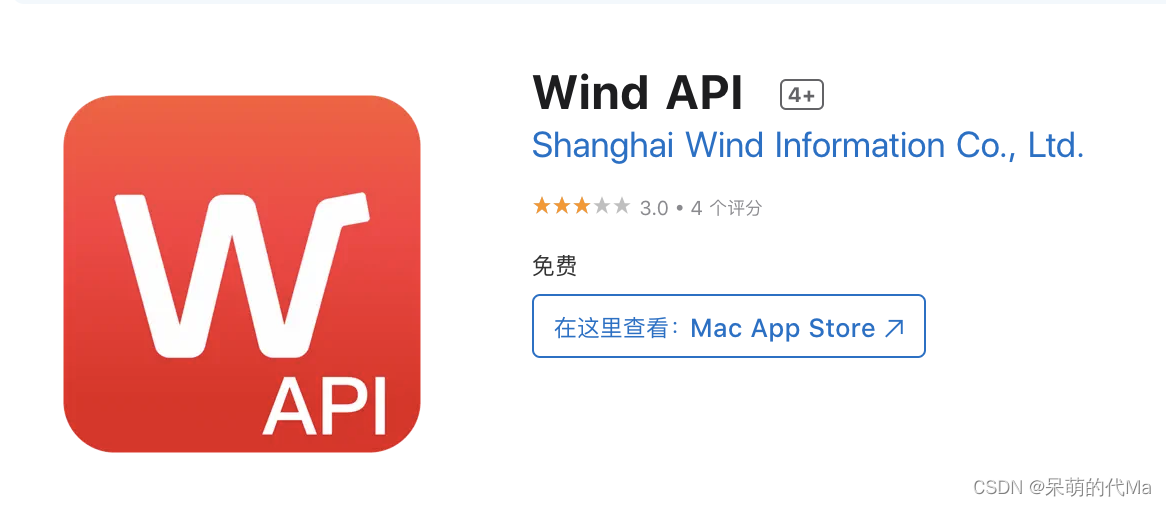Click the fourth gray rating star
The width and height of the screenshot is (1166, 506).
click(x=602, y=206)
